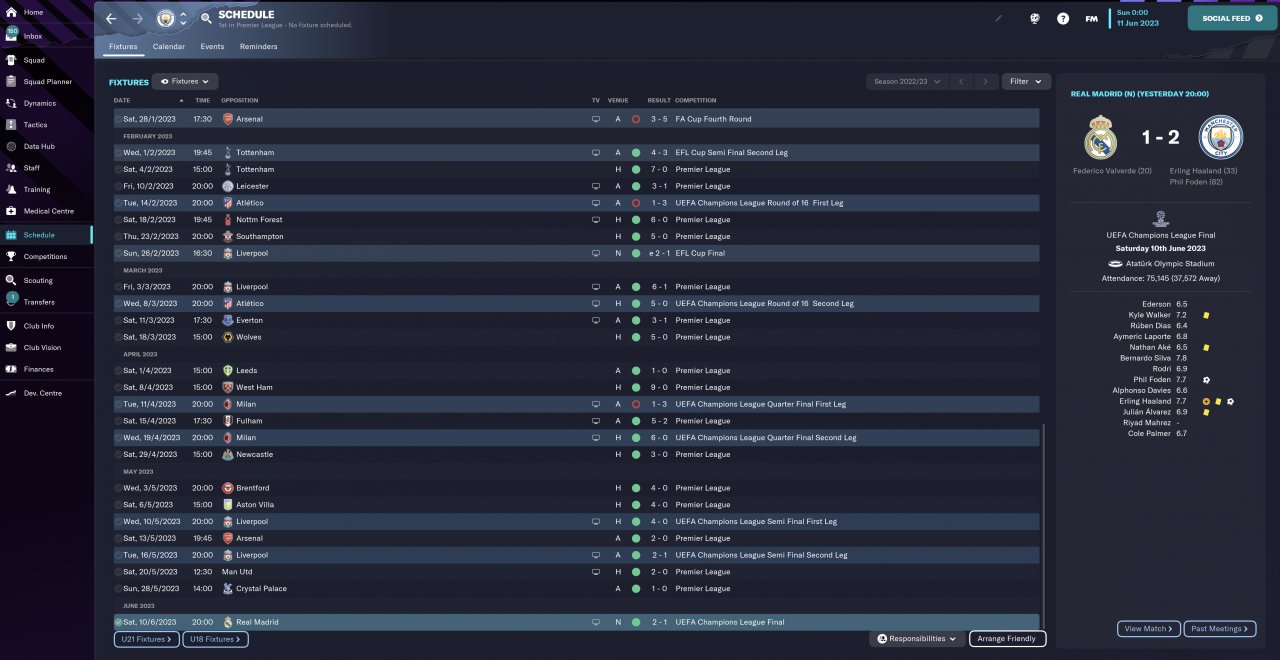This screenshot has height=660, width=1280.
Task: Click Erling Haaland in the player ratings
Action: pos(1147,401)
